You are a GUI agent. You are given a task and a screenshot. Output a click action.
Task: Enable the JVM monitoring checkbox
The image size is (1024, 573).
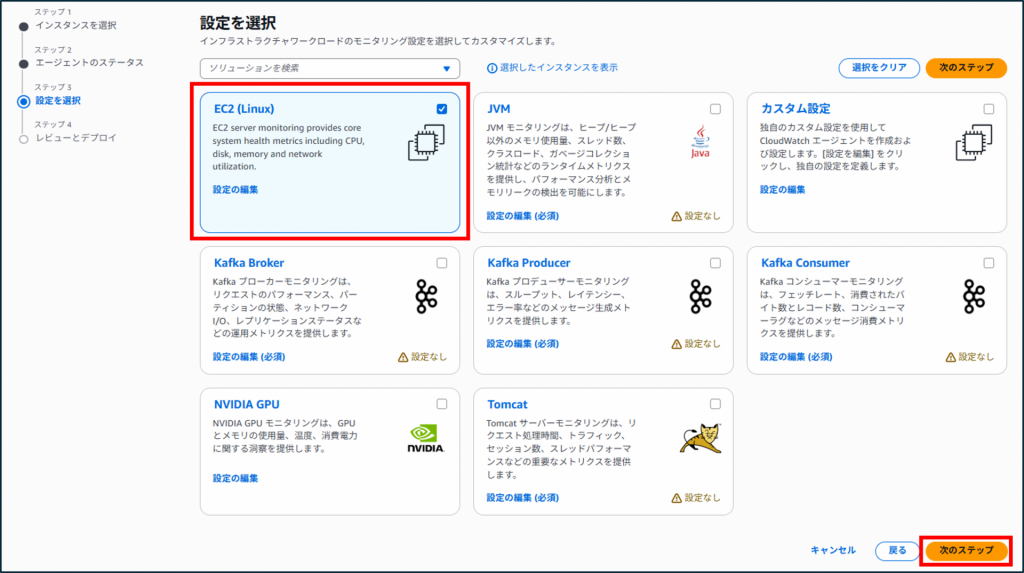(x=715, y=109)
